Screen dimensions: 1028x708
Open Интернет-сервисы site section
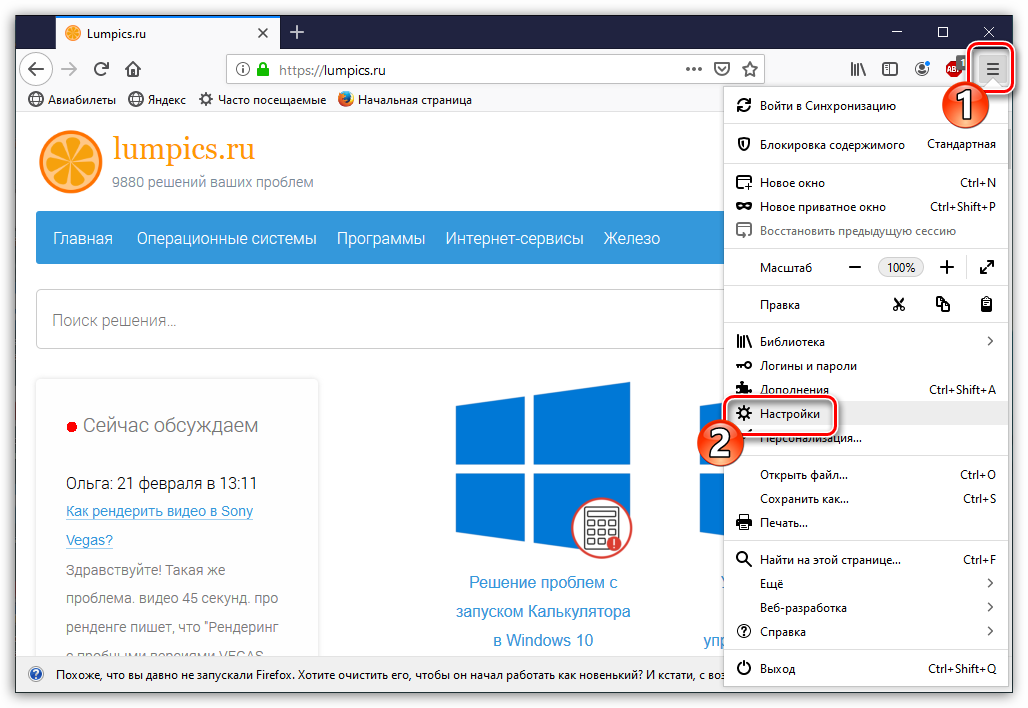[515, 239]
